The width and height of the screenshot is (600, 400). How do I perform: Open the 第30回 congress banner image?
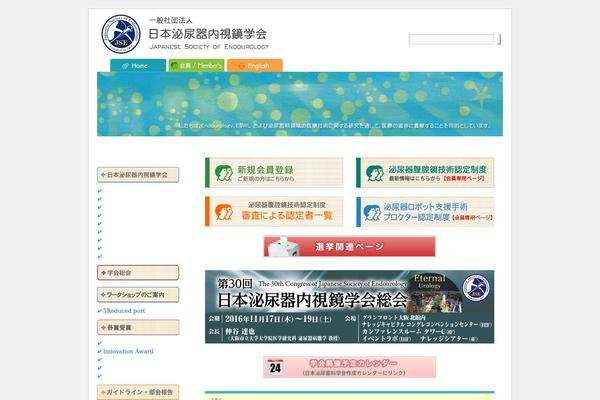point(349,307)
